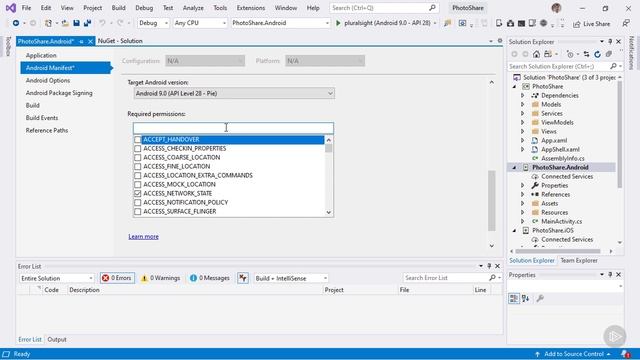Image resolution: width=640 pixels, height=360 pixels.
Task: Open the Build menu
Action: [118, 8]
